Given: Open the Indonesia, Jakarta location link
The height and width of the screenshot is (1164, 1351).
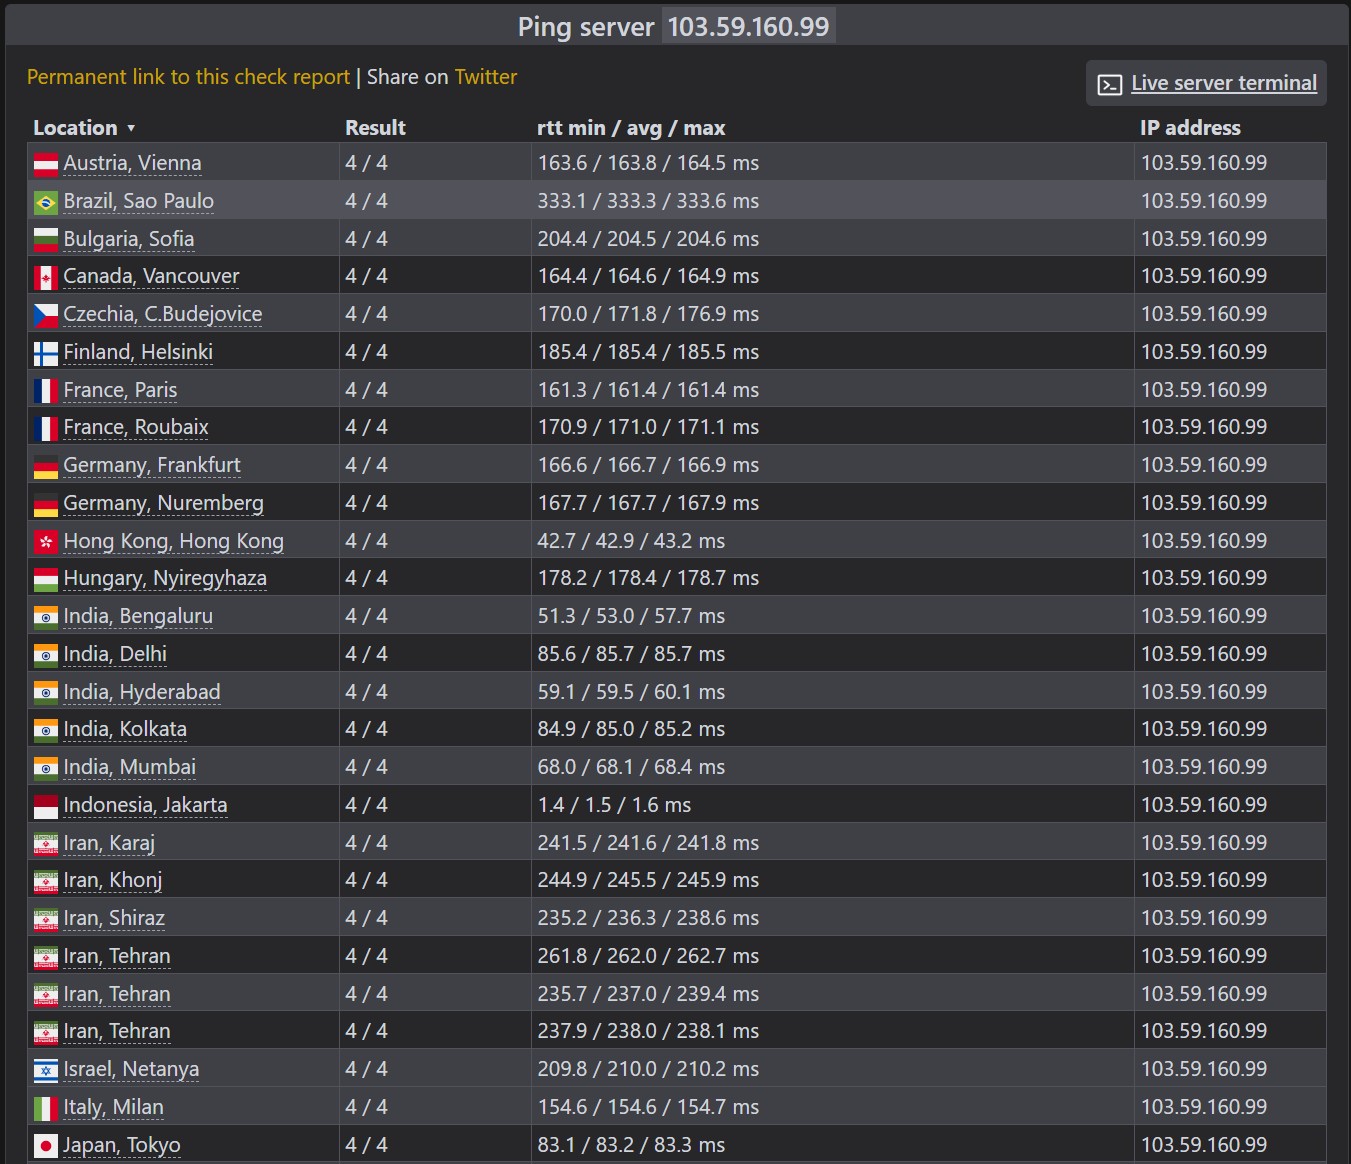Looking at the screenshot, I should [145, 805].
